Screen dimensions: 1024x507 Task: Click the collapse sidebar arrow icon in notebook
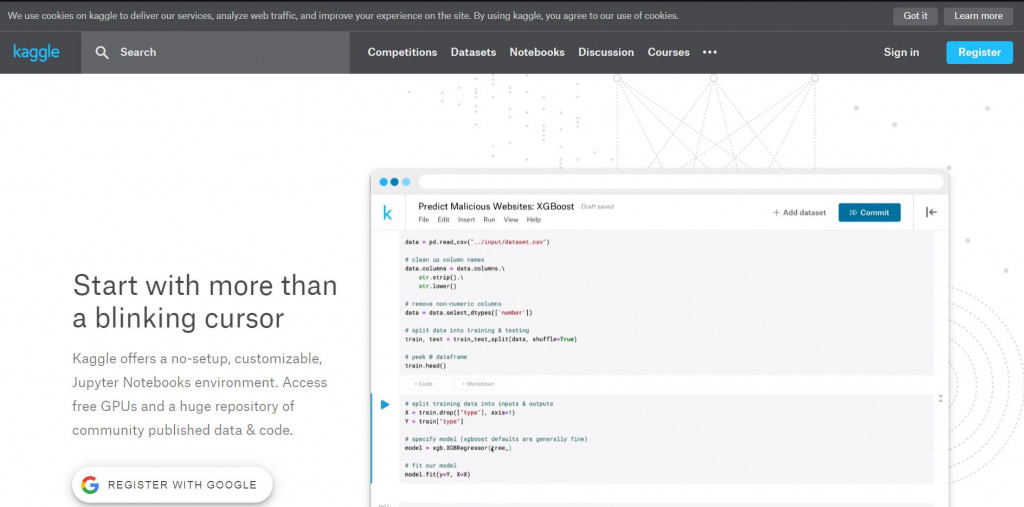931,212
